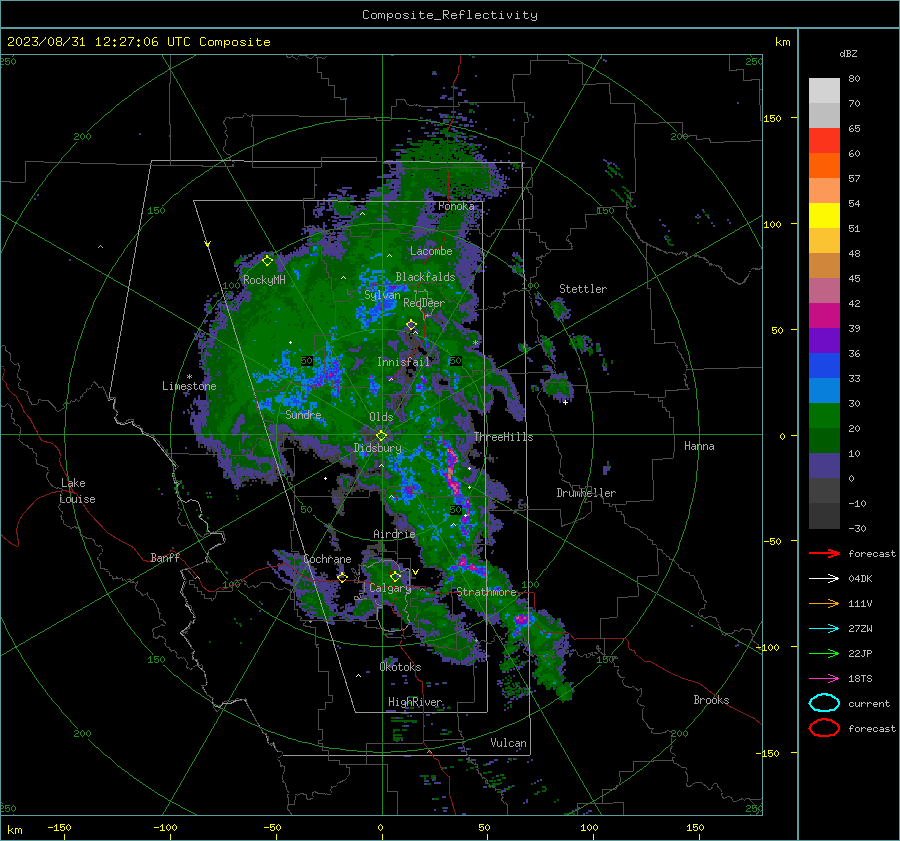
Task: Pick the magenta 42 dBZ legend swatch
Action: pyautogui.click(x=824, y=315)
